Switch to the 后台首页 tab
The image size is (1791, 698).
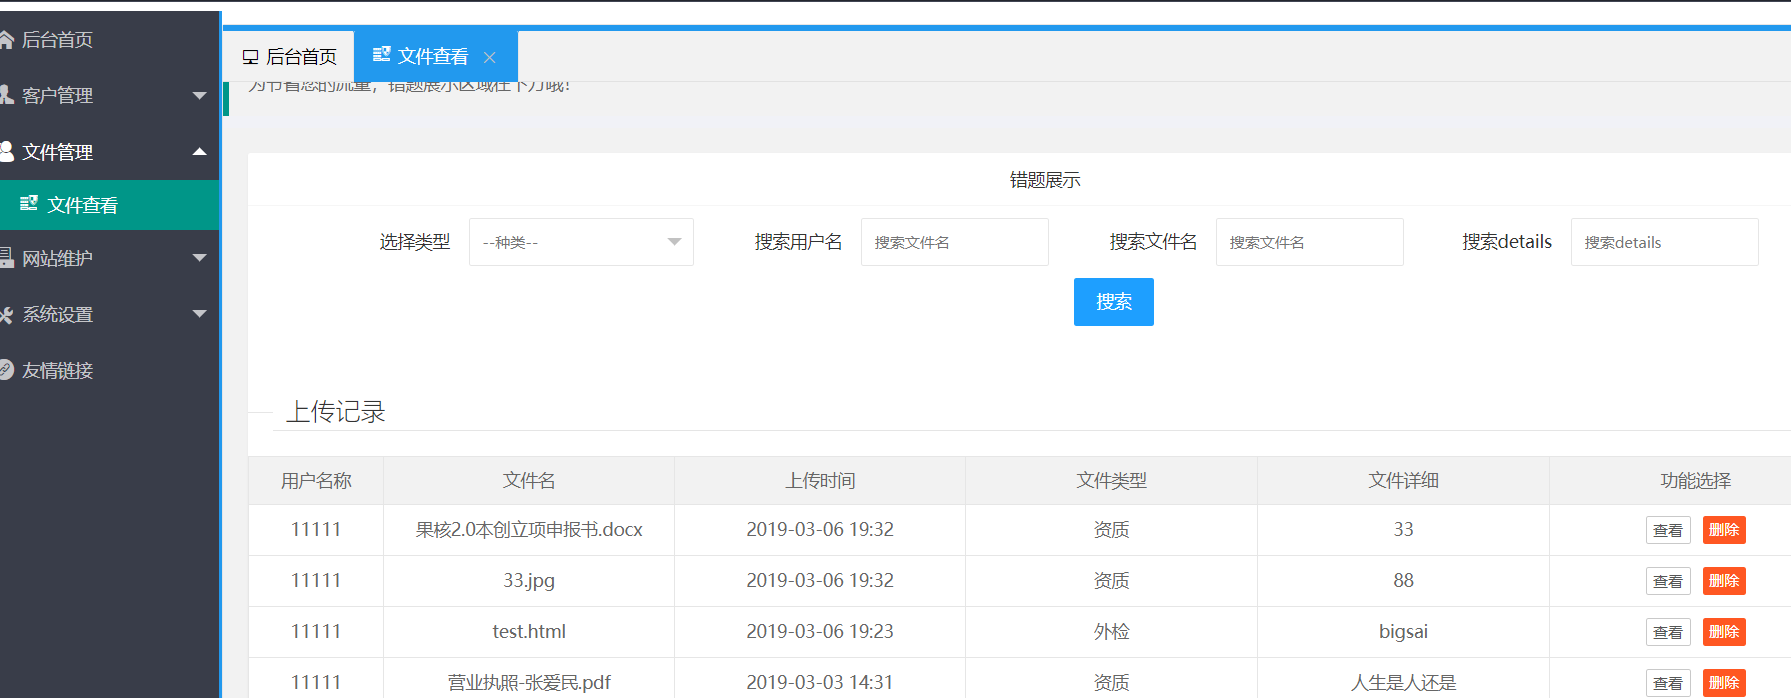click(289, 57)
